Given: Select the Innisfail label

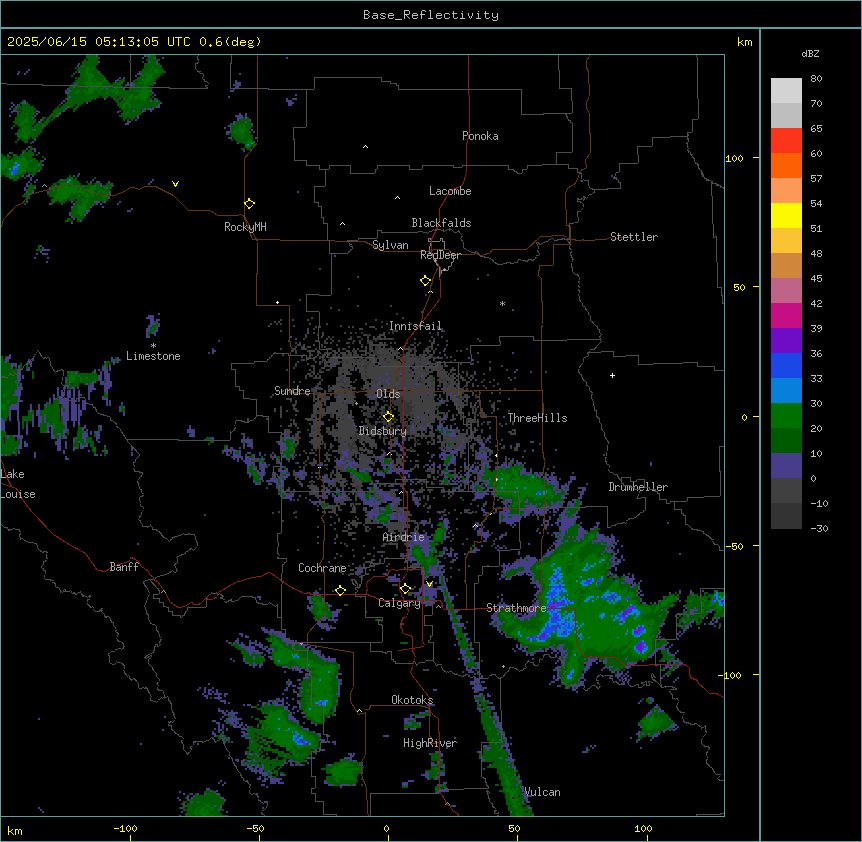Looking at the screenshot, I should click(x=415, y=326).
